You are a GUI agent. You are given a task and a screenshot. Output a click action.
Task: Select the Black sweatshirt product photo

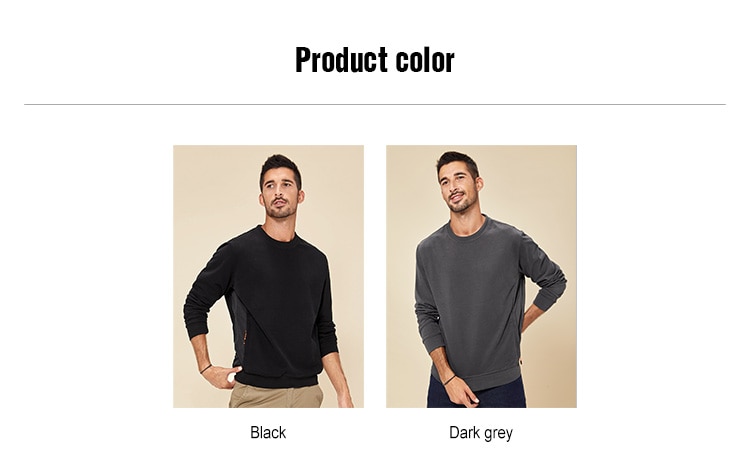tap(268, 276)
